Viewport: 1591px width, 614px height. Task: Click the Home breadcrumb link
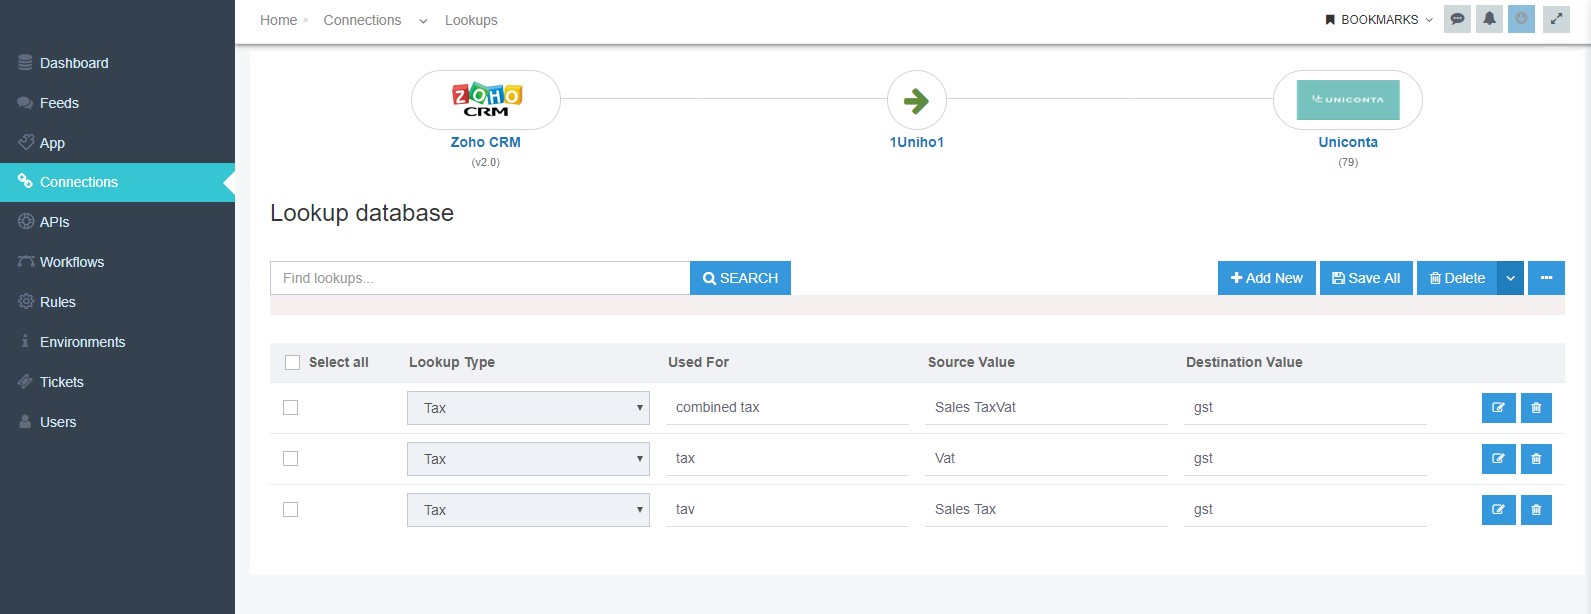[x=278, y=20]
